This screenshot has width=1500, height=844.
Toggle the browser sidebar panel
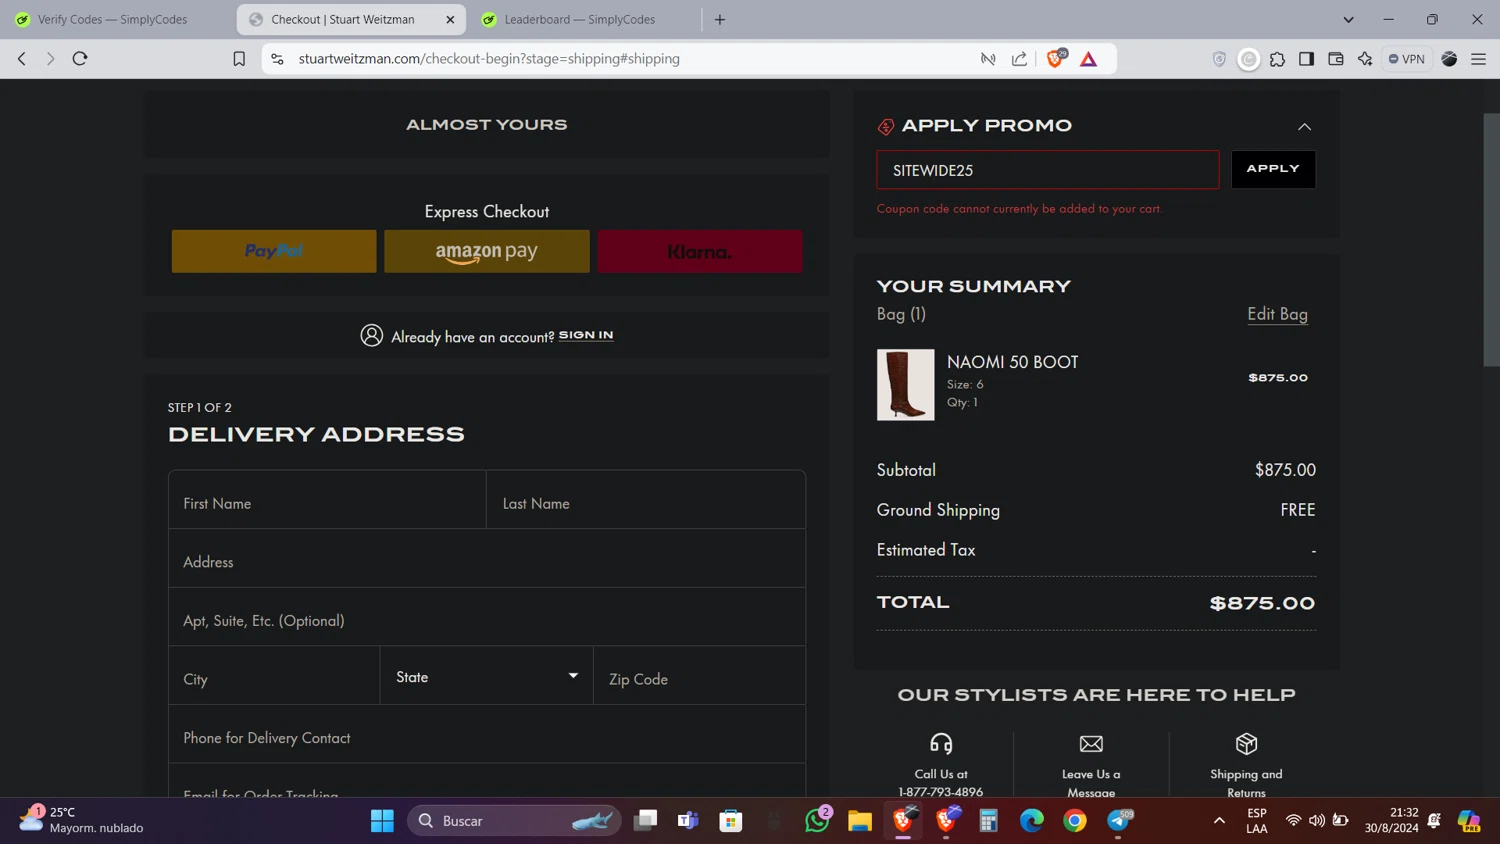(1306, 59)
